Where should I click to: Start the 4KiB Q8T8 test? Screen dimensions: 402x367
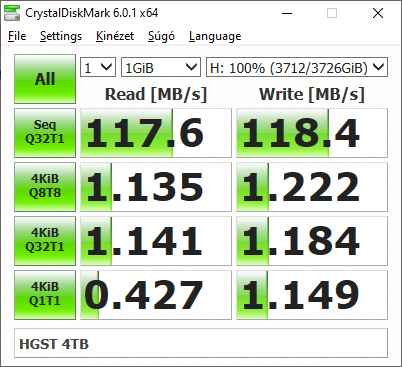tap(45, 187)
